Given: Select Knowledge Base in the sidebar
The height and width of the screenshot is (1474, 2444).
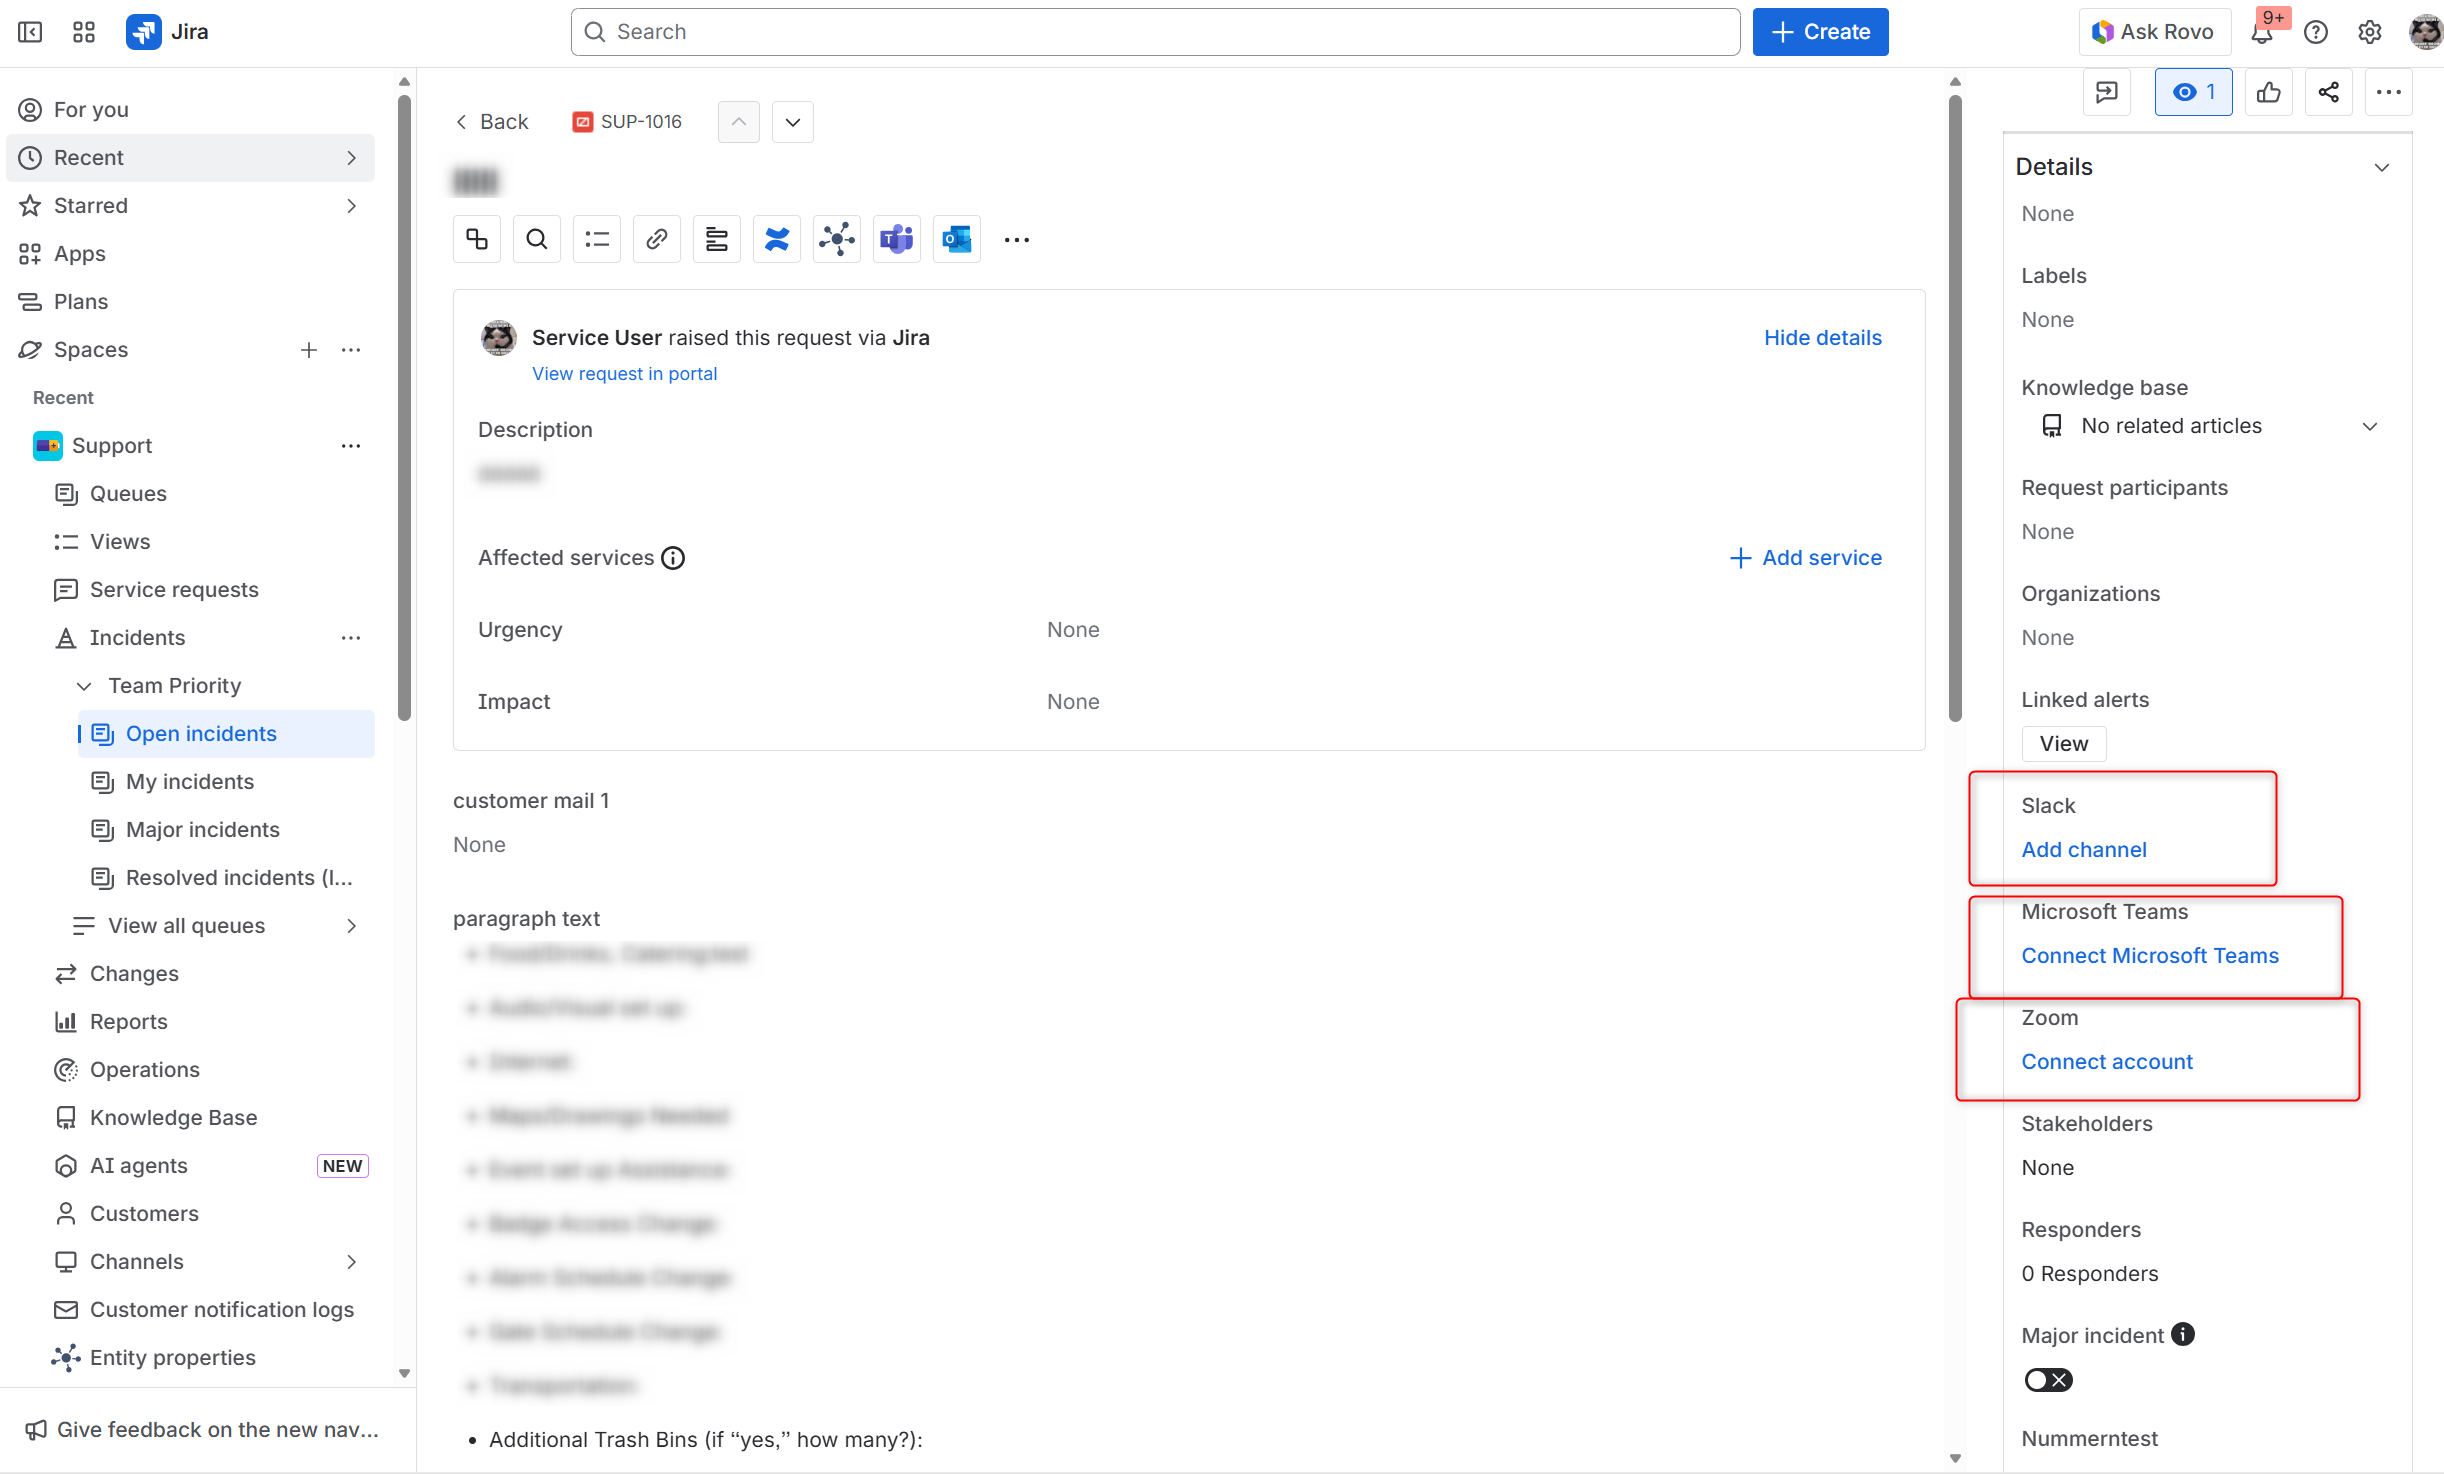Looking at the screenshot, I should [x=173, y=1118].
